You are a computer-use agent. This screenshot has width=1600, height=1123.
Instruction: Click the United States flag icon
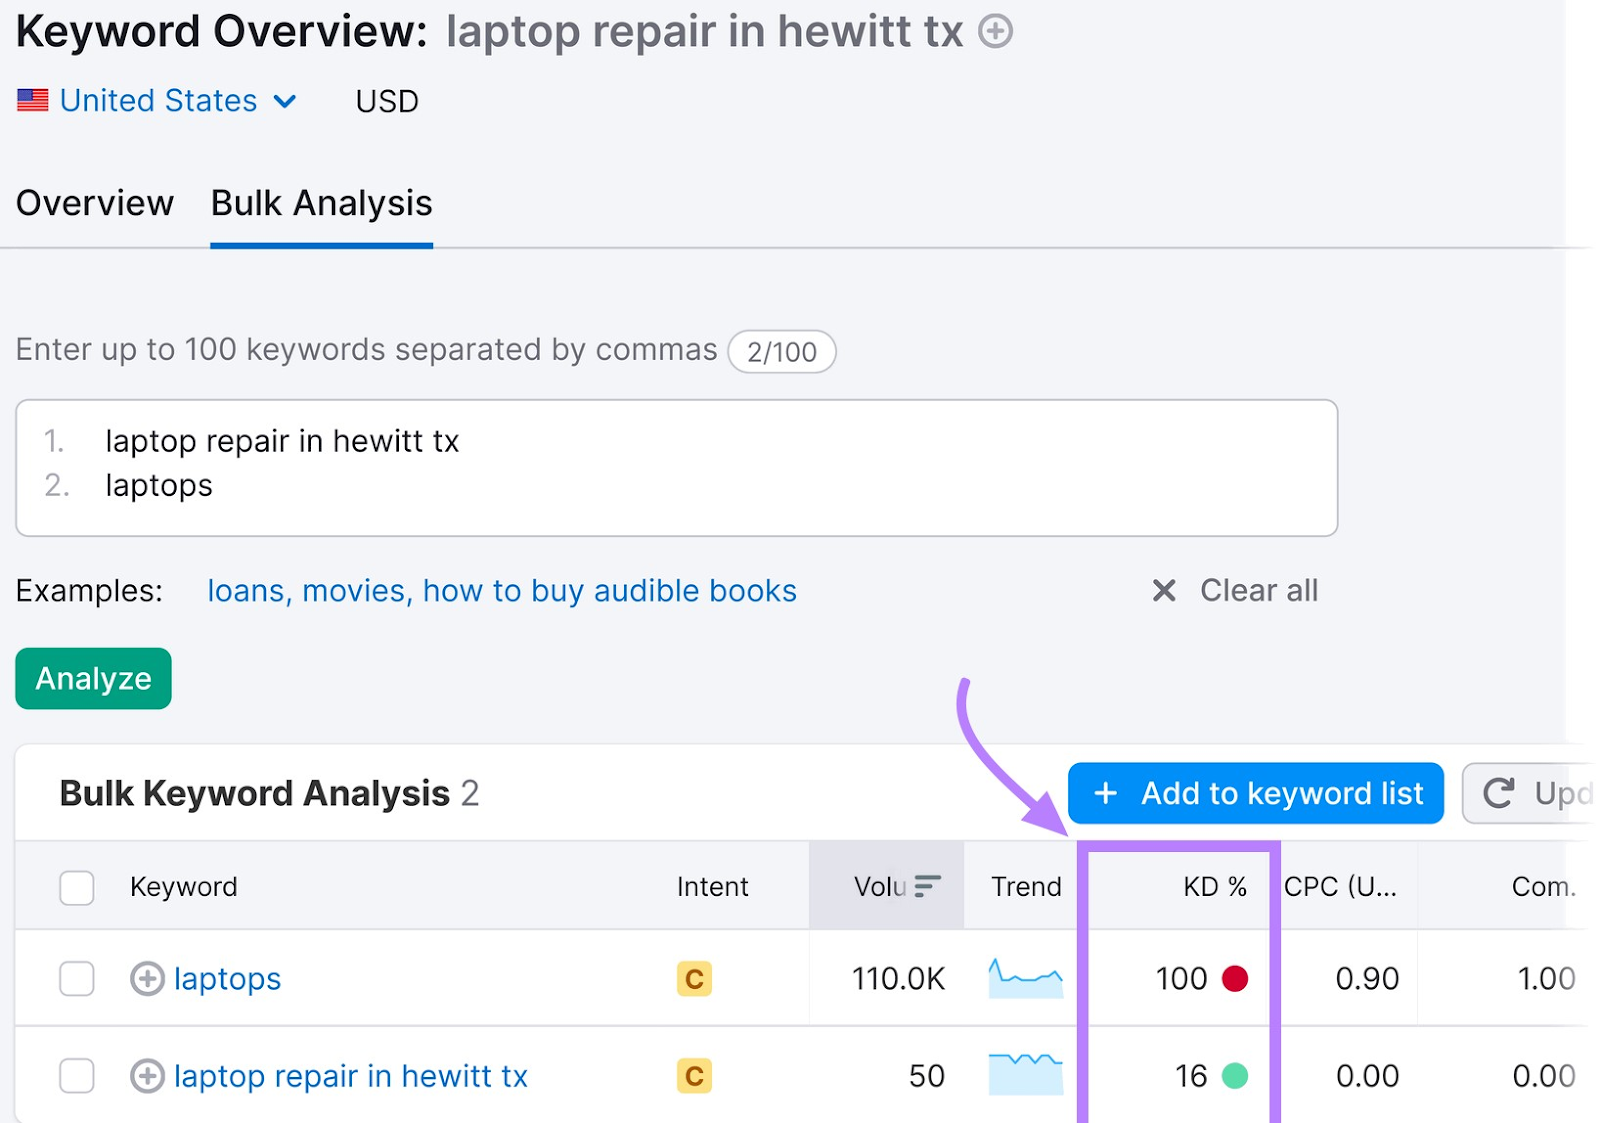click(x=33, y=100)
